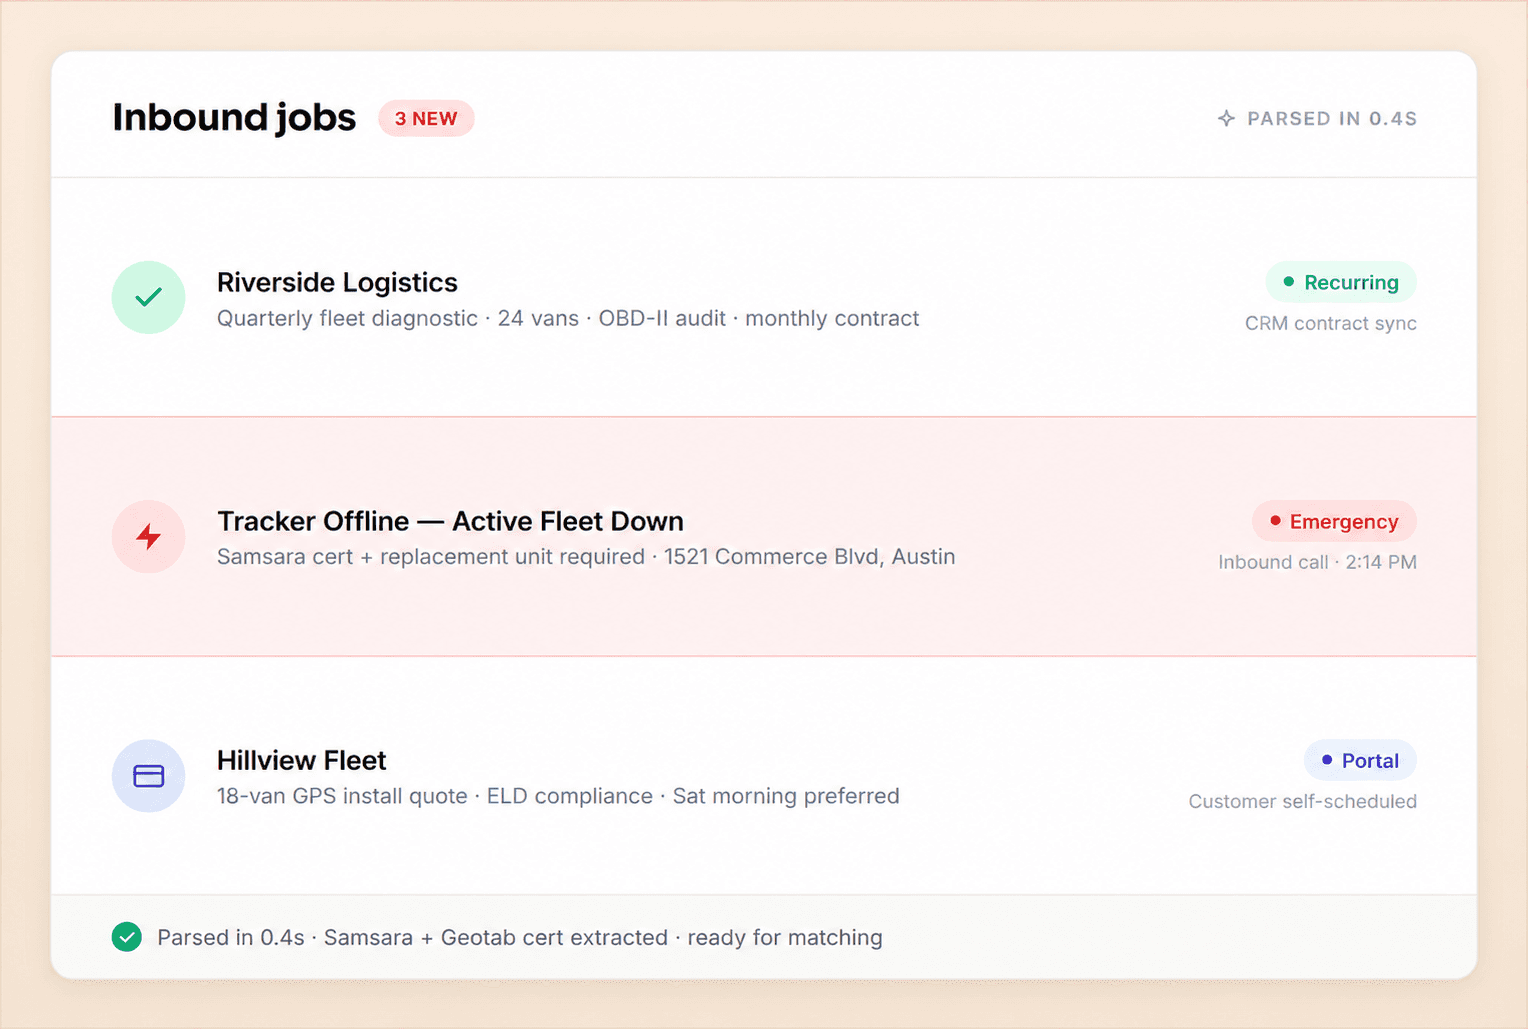1528x1029 pixels.
Task: Click the footer Parsed in 0.4s status message
Action: pyautogui.click(x=520, y=937)
